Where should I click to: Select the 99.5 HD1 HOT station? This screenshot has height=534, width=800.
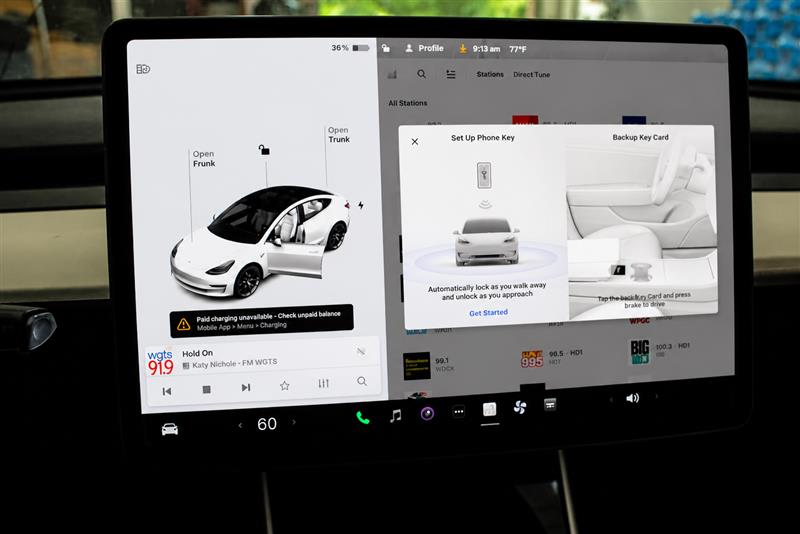(x=551, y=358)
